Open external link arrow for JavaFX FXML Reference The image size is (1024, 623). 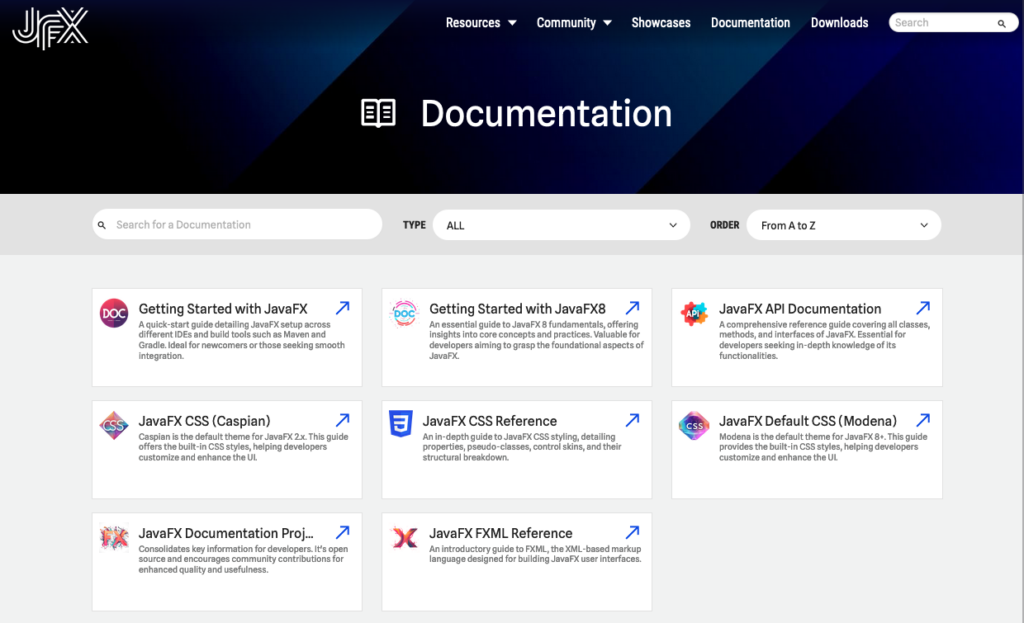(632, 532)
